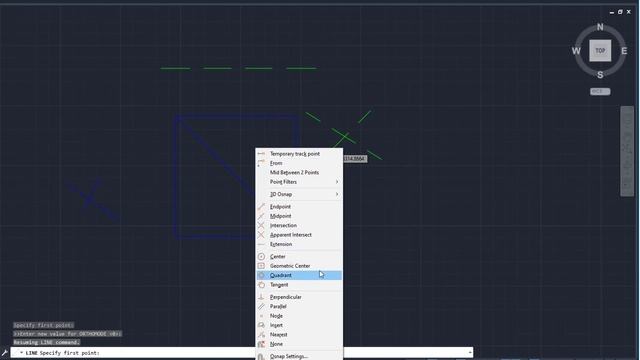Screen dimensions: 640x360
Task: Choose None to disable snaps
Action: pos(299,344)
